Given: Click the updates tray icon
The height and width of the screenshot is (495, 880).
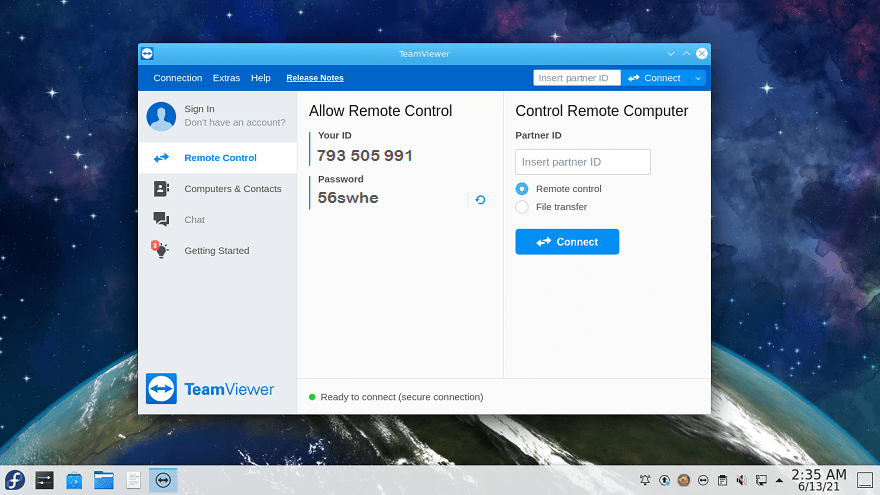Looking at the screenshot, I should click(664, 480).
